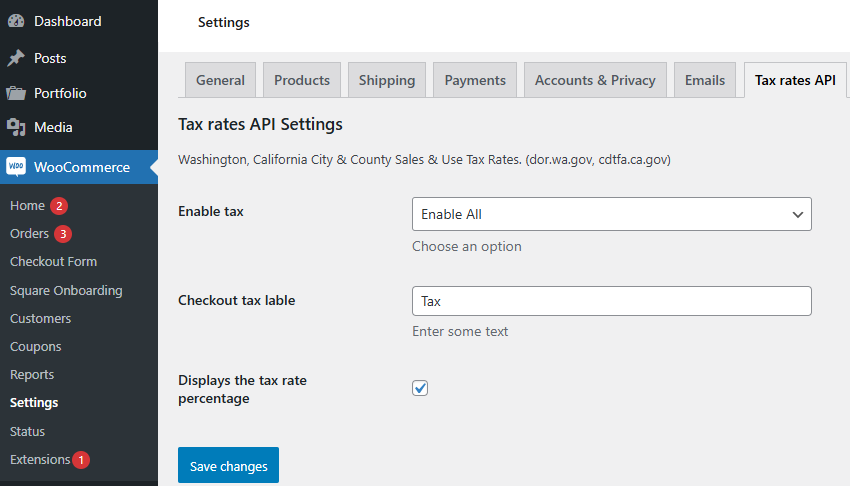Click the Media icon in sidebar
Screen dimensions: 850x486
[16, 127]
